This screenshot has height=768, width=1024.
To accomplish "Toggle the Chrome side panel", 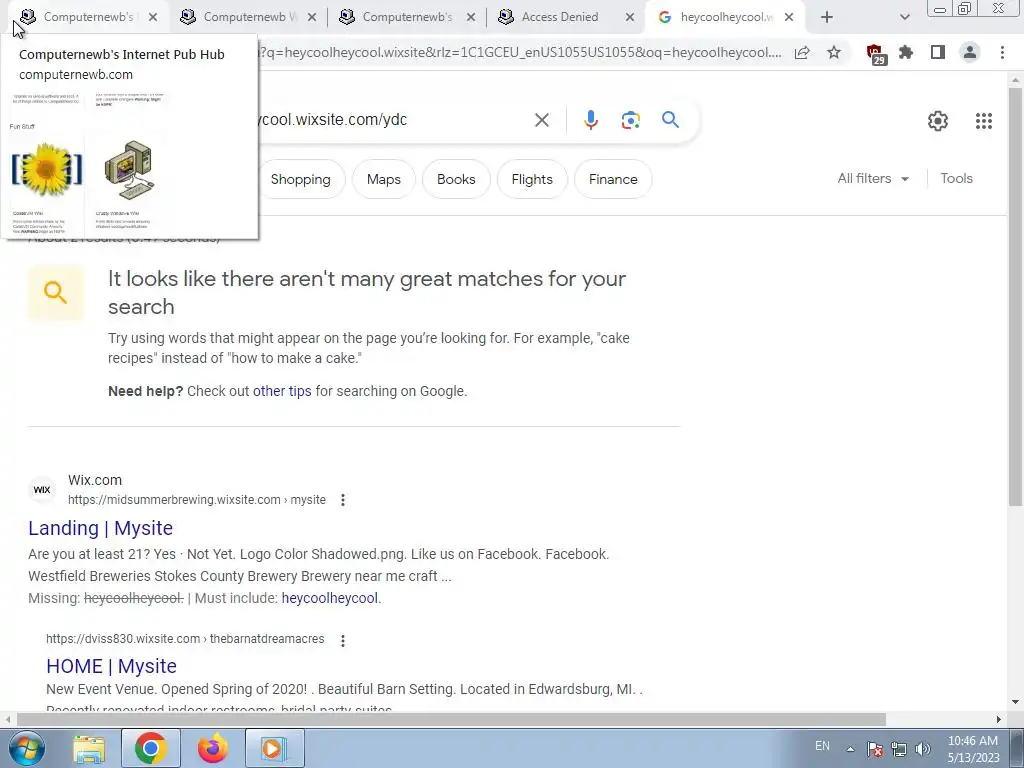I will [x=938, y=52].
